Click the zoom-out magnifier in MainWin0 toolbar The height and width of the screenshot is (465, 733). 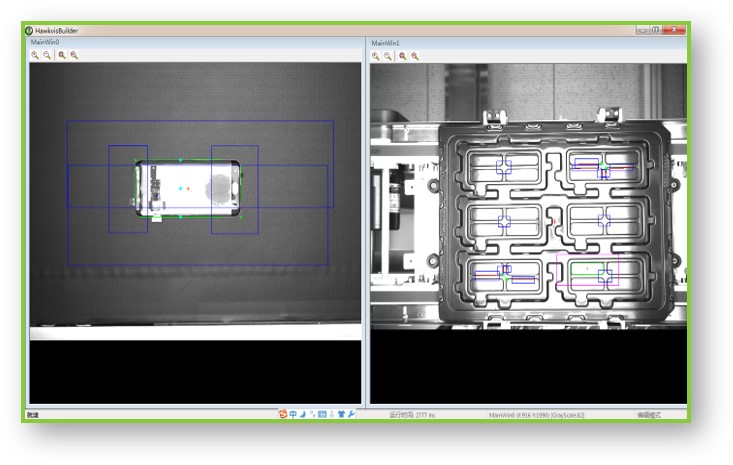[47, 55]
